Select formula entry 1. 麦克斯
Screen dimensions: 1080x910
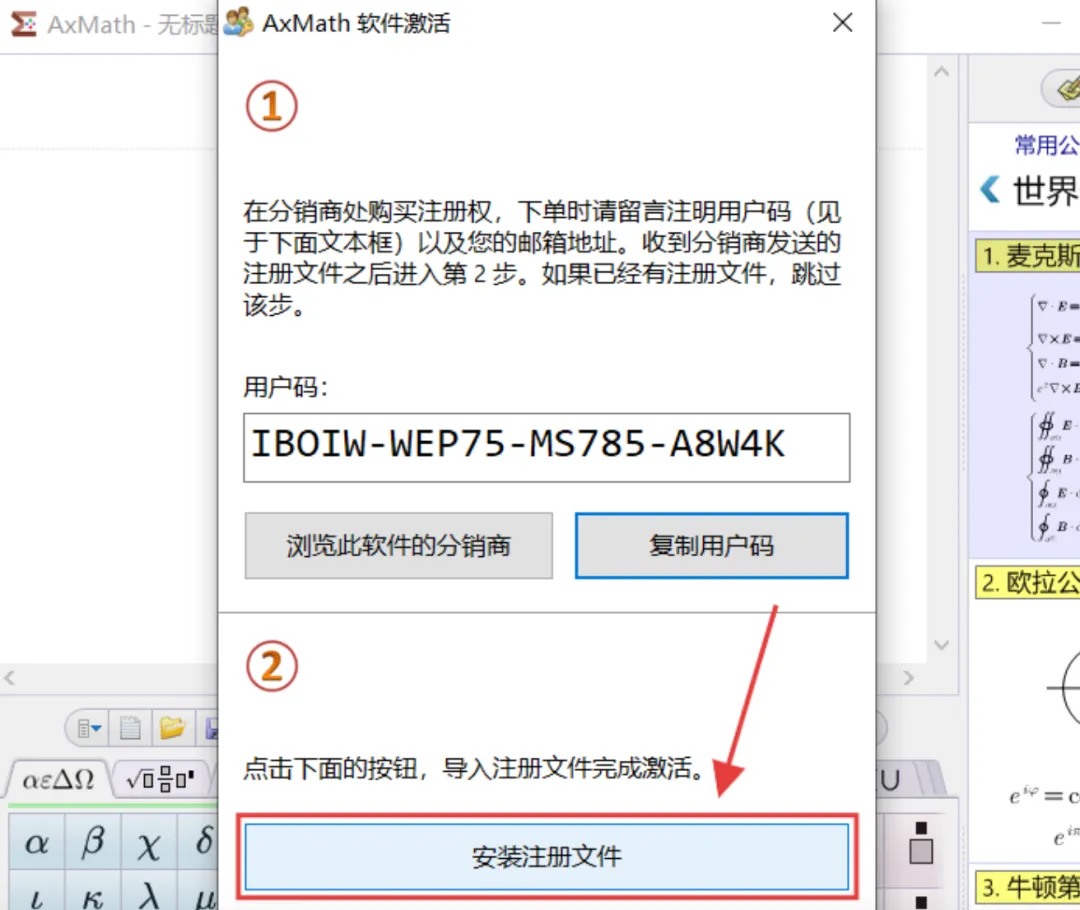[x=1028, y=256]
